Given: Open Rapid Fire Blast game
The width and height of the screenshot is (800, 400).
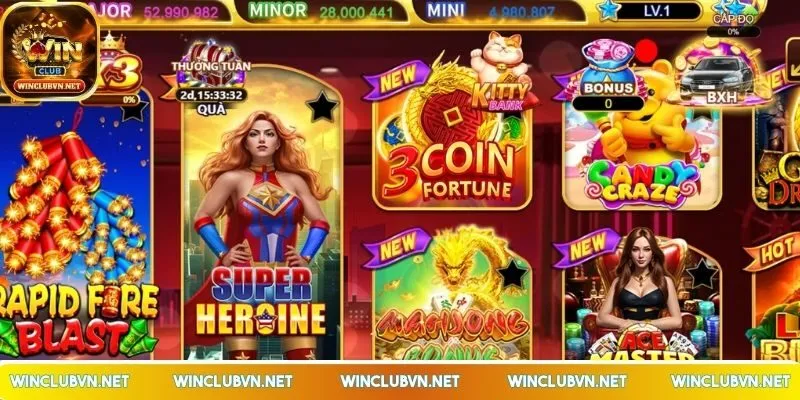Looking at the screenshot, I should (x=76, y=230).
